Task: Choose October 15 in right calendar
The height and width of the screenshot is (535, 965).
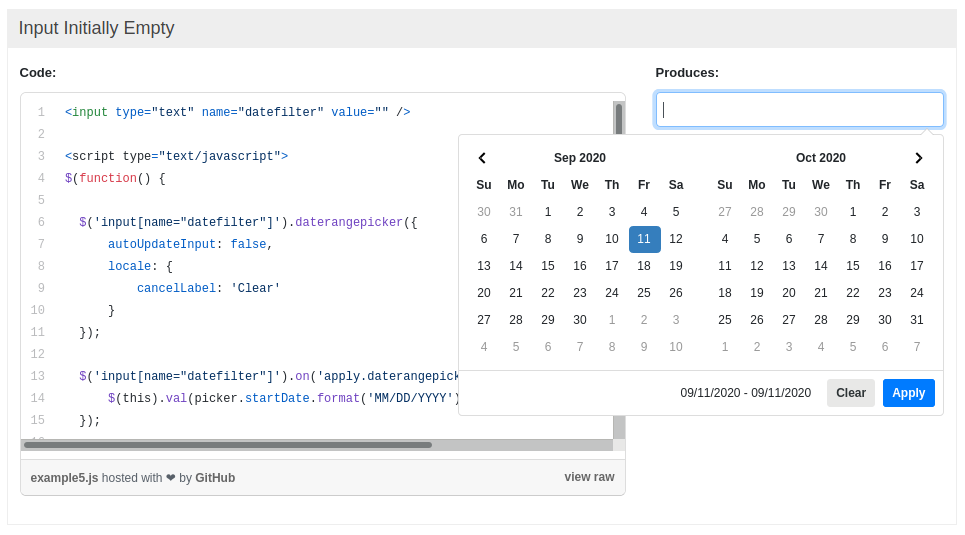Action: (x=853, y=266)
